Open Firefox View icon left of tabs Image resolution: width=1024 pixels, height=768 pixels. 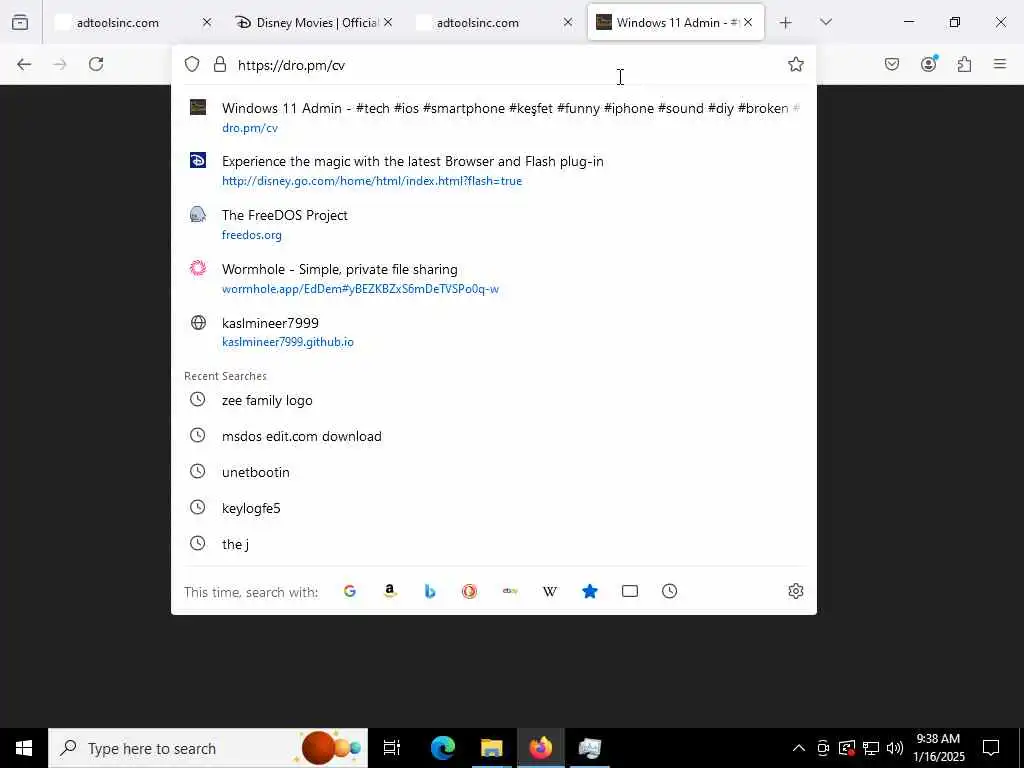20,22
